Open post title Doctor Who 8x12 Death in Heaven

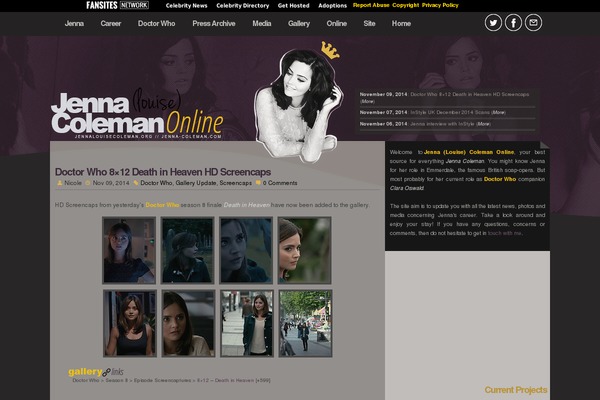tap(163, 172)
